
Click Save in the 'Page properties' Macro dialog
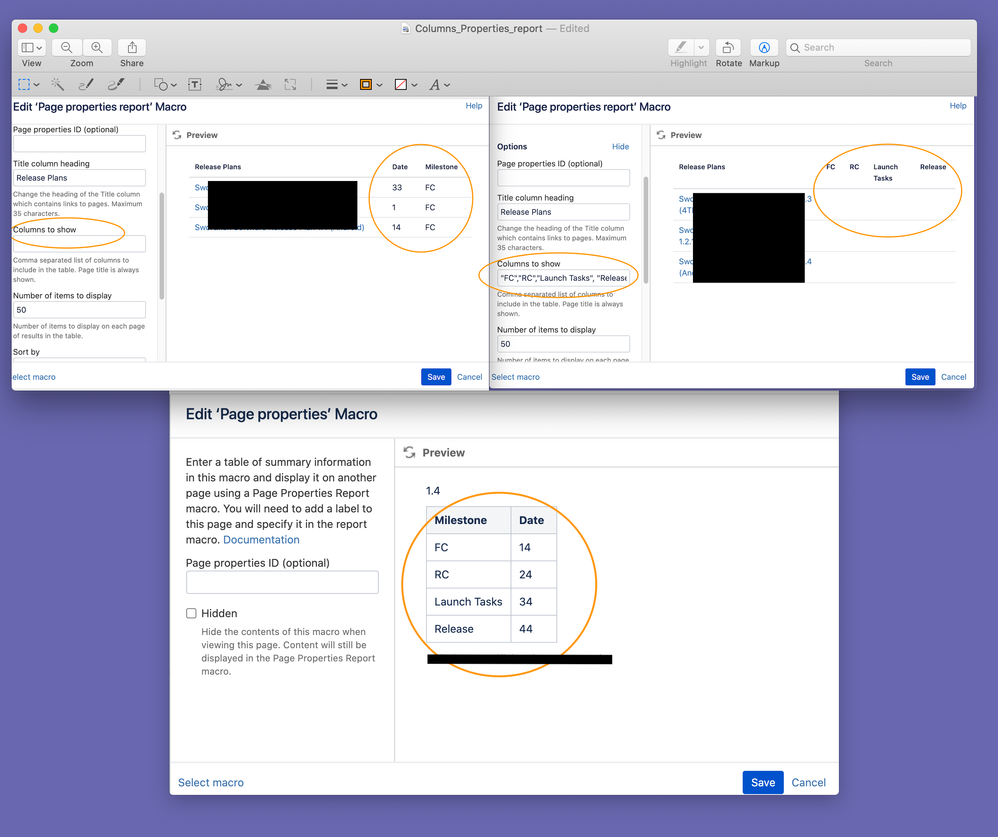pos(762,782)
